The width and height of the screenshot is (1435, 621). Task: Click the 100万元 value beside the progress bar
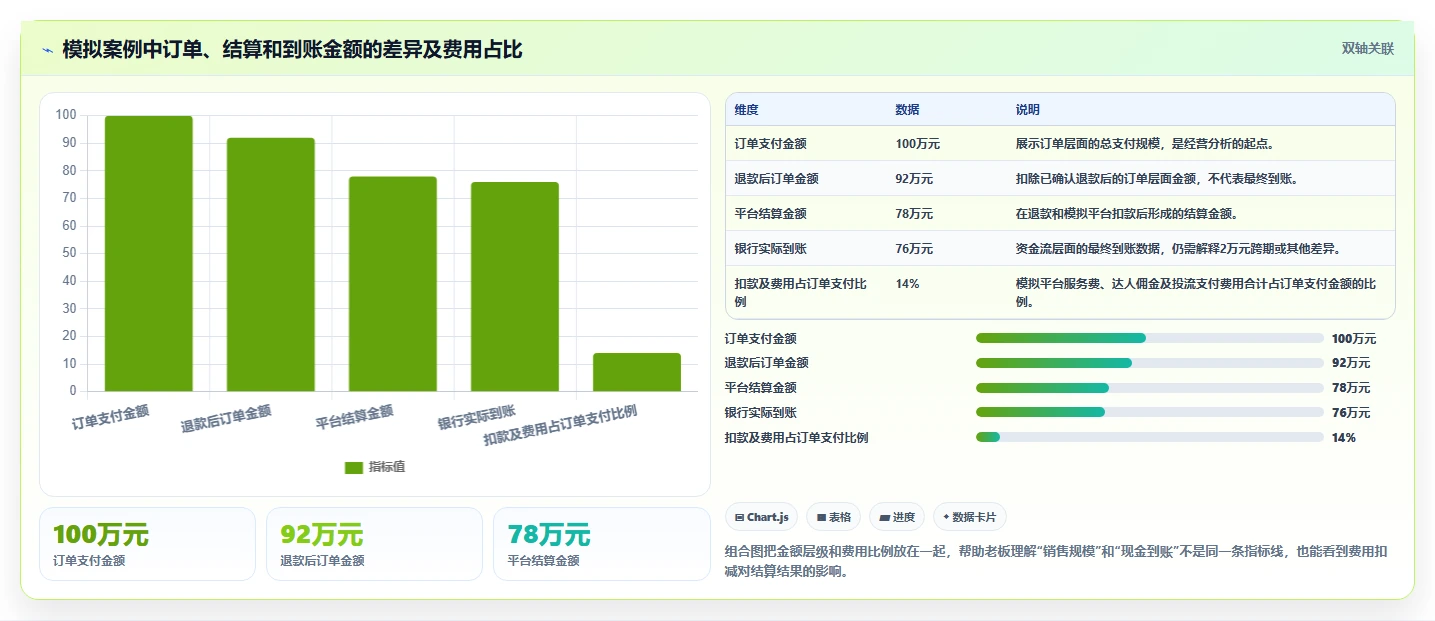[x=1354, y=339]
